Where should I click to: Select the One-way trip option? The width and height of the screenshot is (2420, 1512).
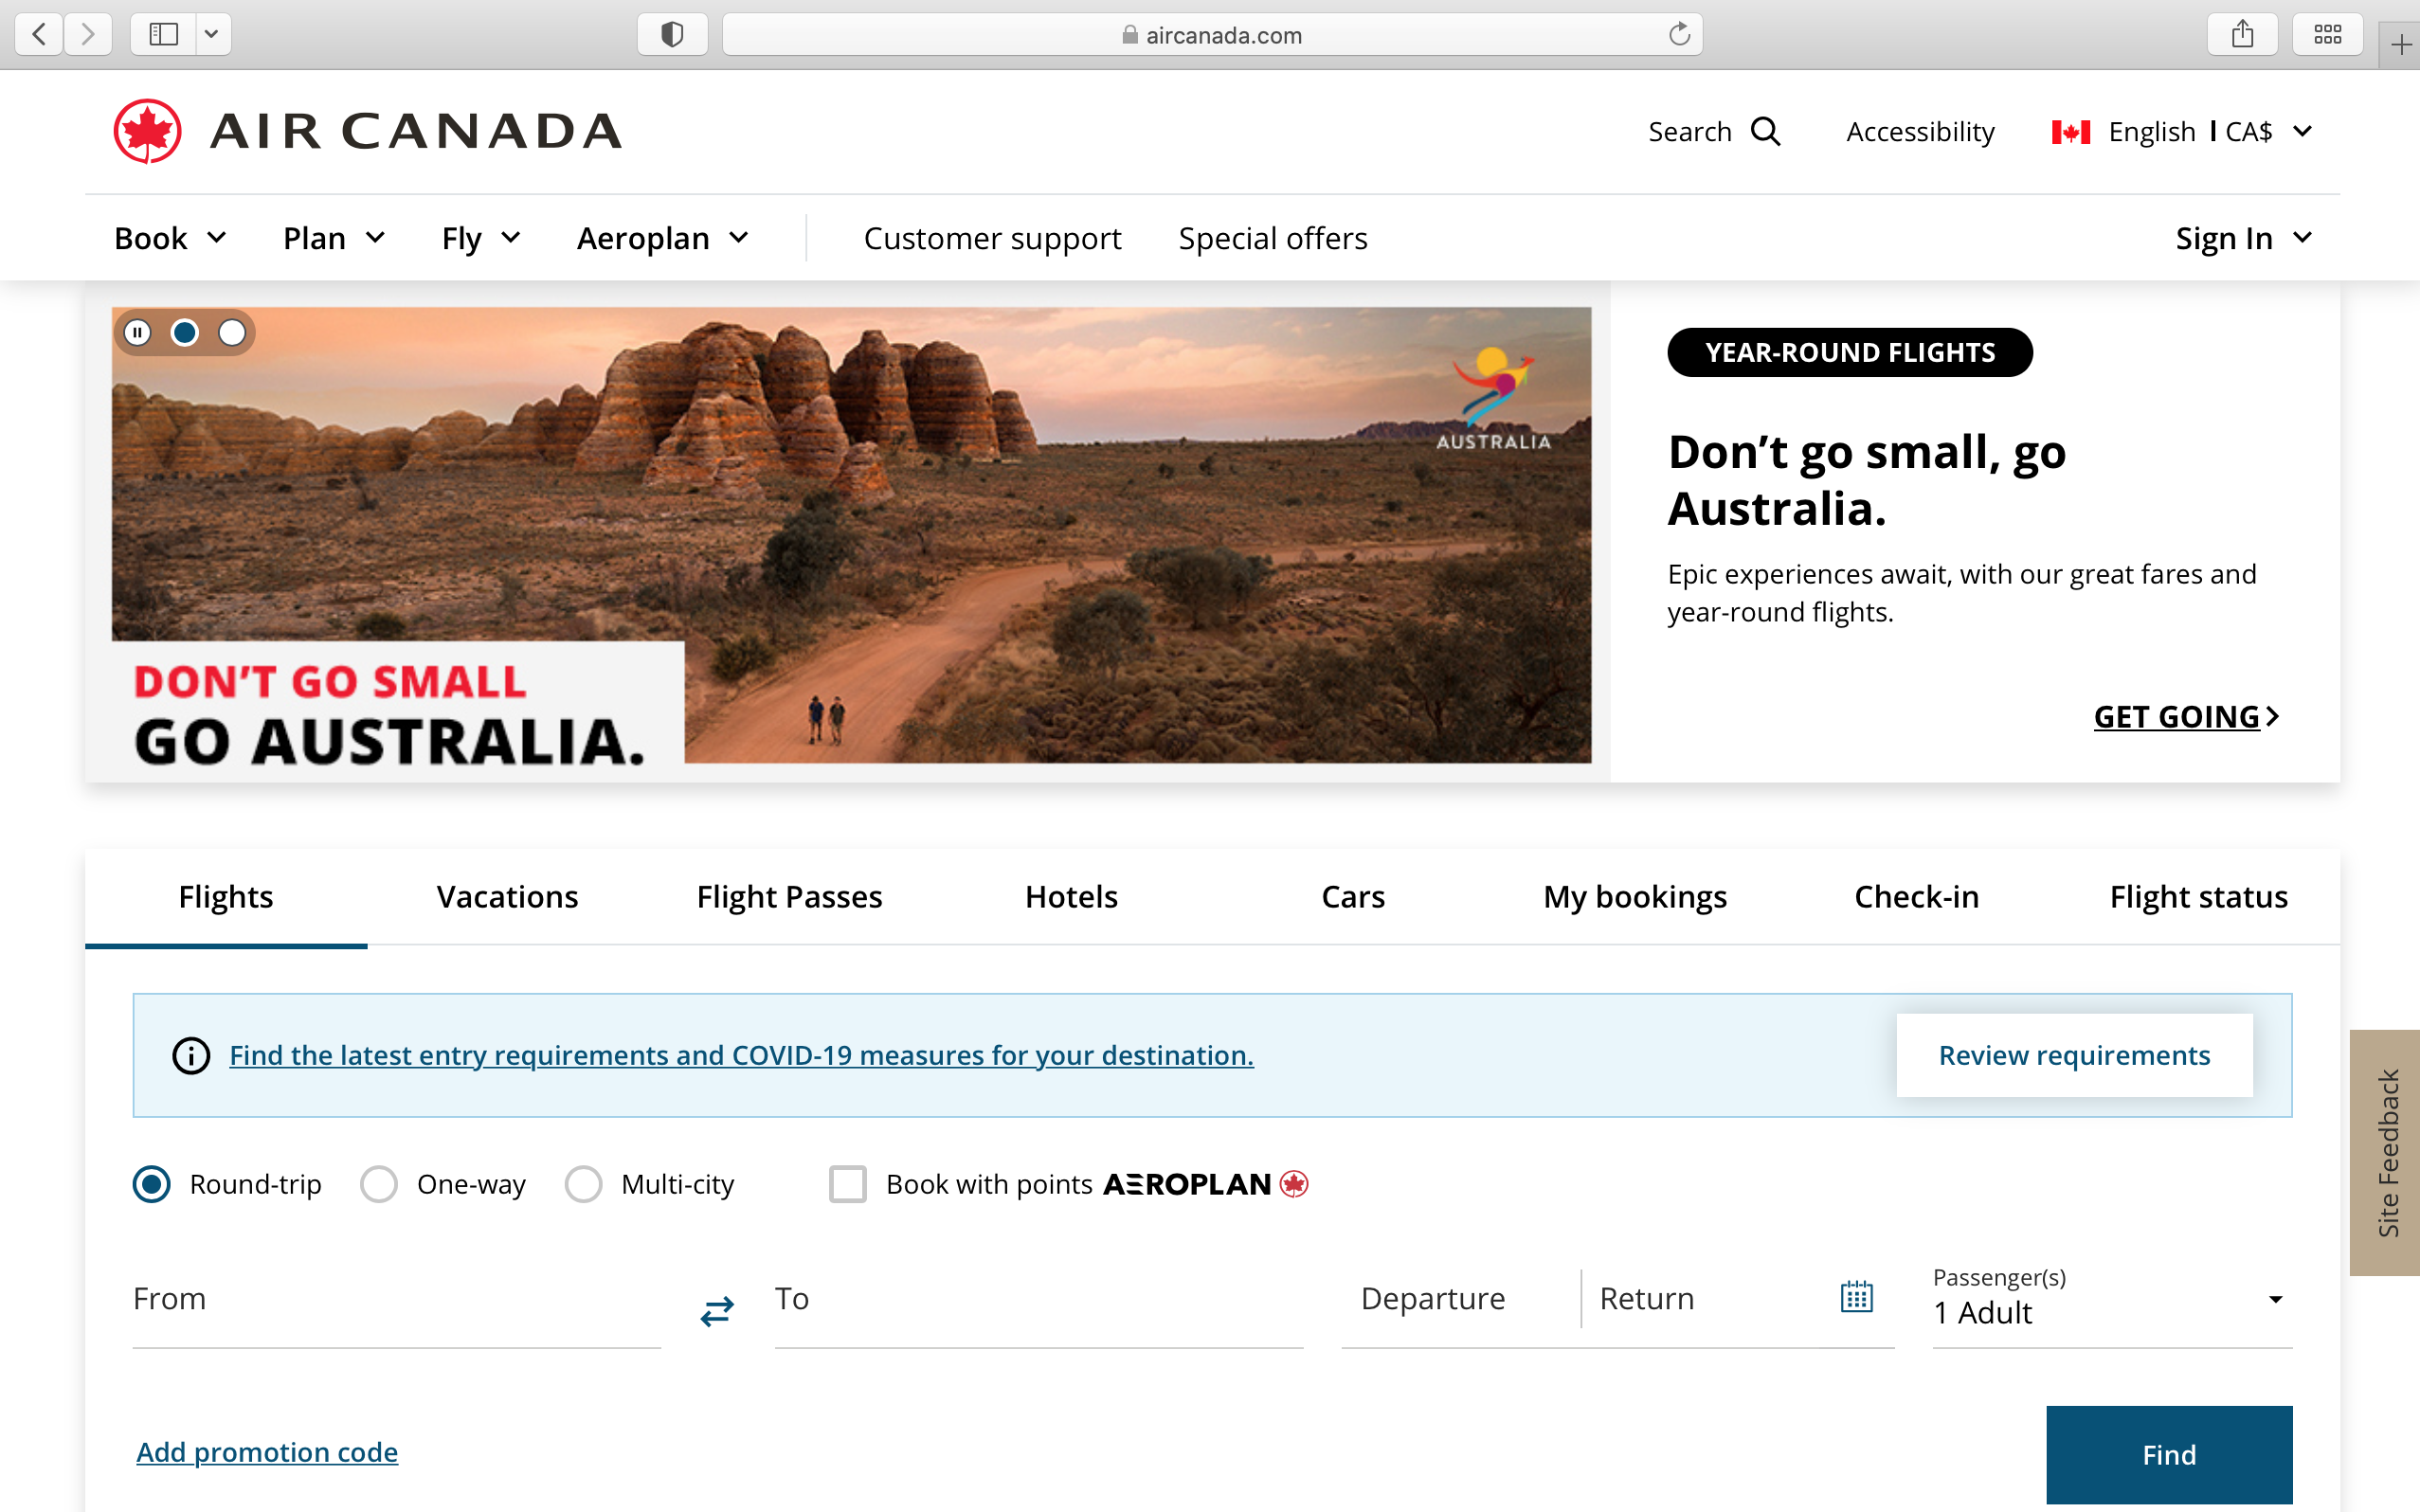pyautogui.click(x=380, y=1184)
